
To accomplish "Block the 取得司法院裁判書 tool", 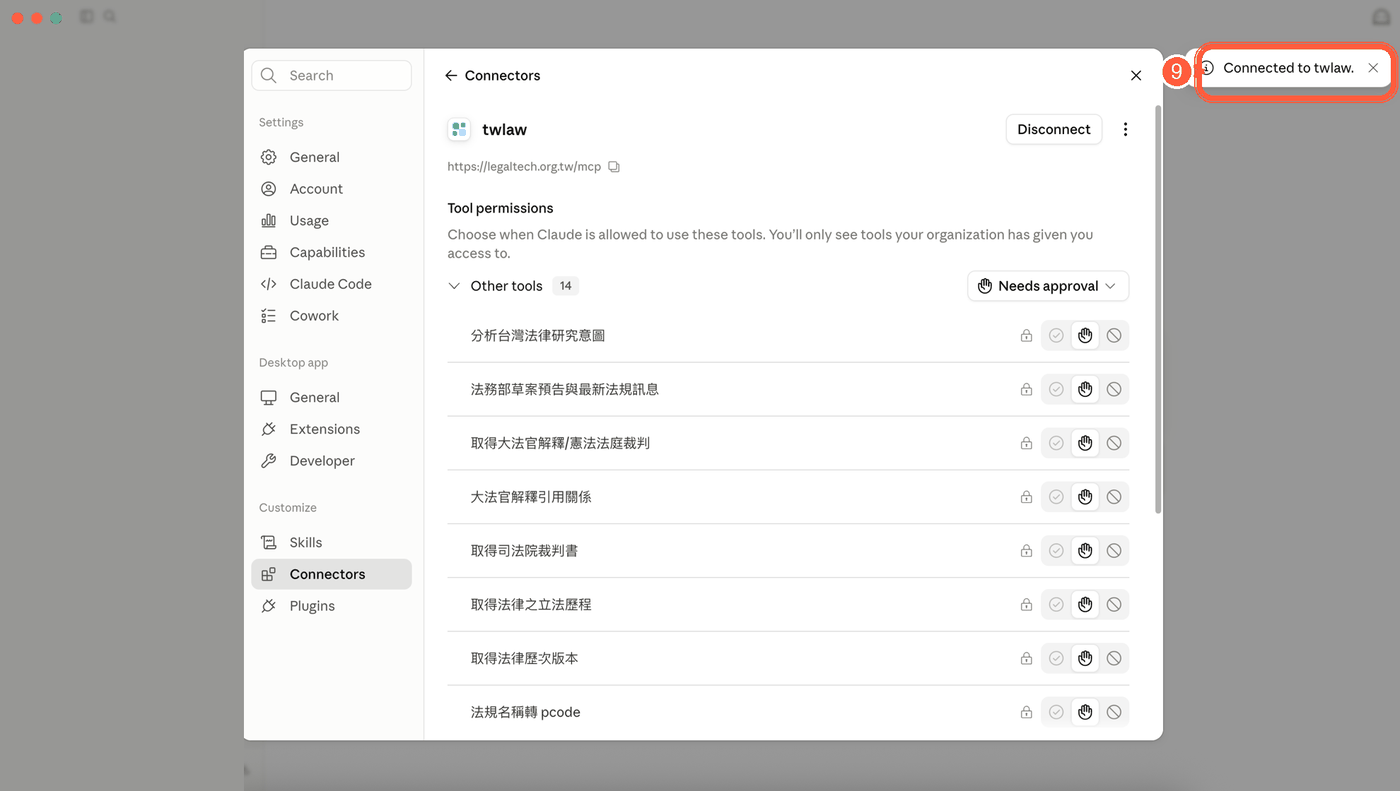I will pos(1114,551).
